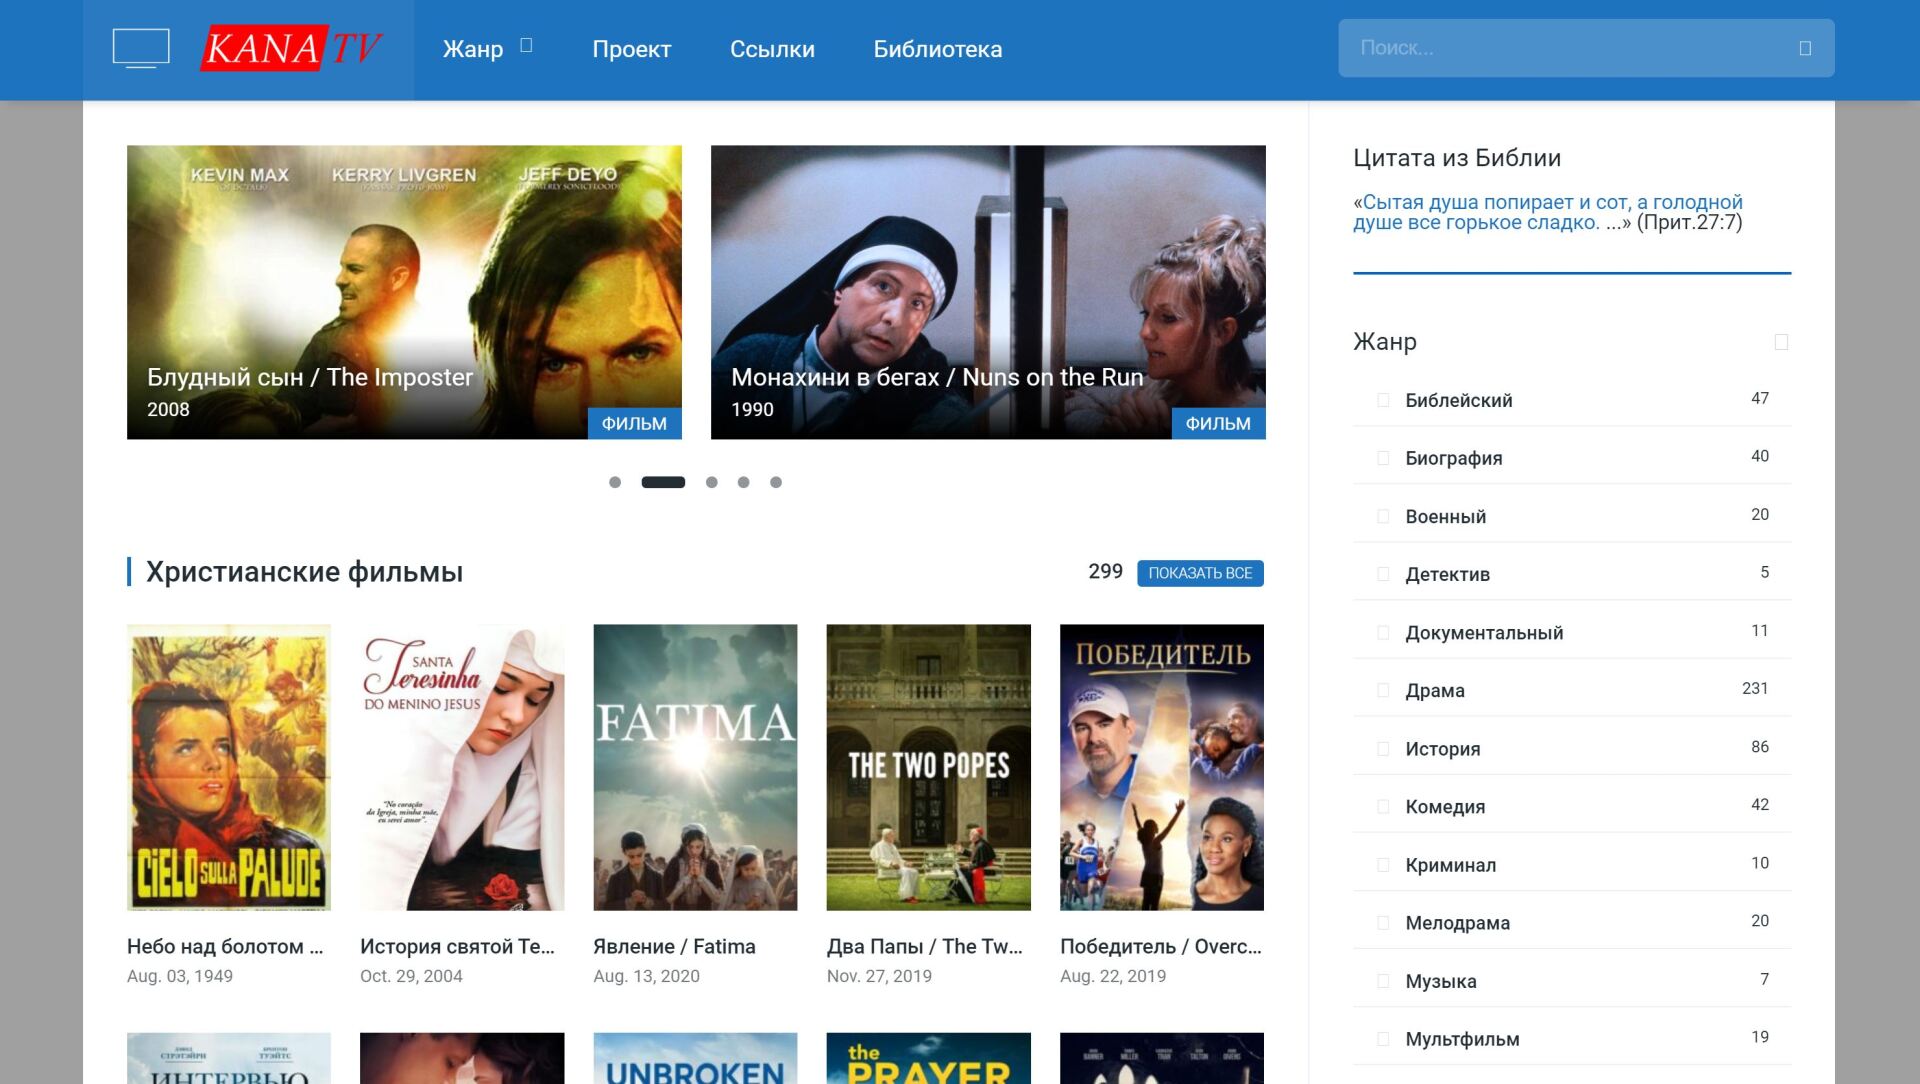The image size is (1920, 1084).
Task: Open The Two Popes poster
Action: coord(929,767)
